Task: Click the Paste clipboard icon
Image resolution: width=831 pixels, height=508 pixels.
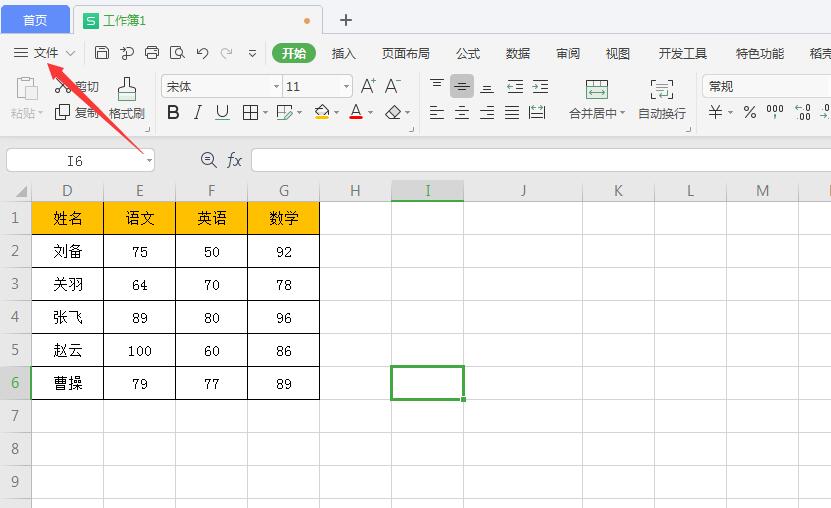Action: pos(26,88)
